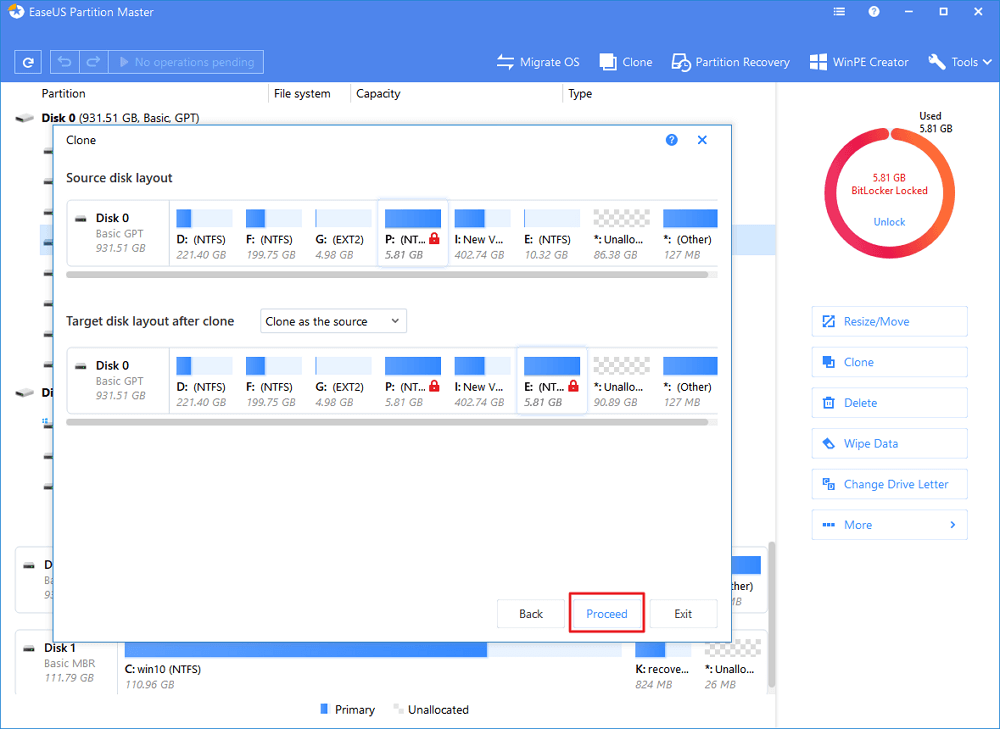
Task: Select source unallocated space of 86.38 GB
Action: [x=621, y=234]
